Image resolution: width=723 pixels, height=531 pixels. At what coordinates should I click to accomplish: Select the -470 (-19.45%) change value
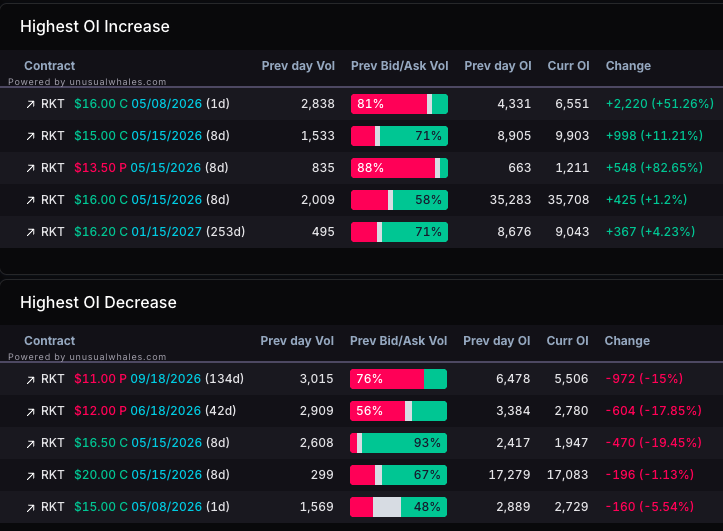(x=653, y=443)
